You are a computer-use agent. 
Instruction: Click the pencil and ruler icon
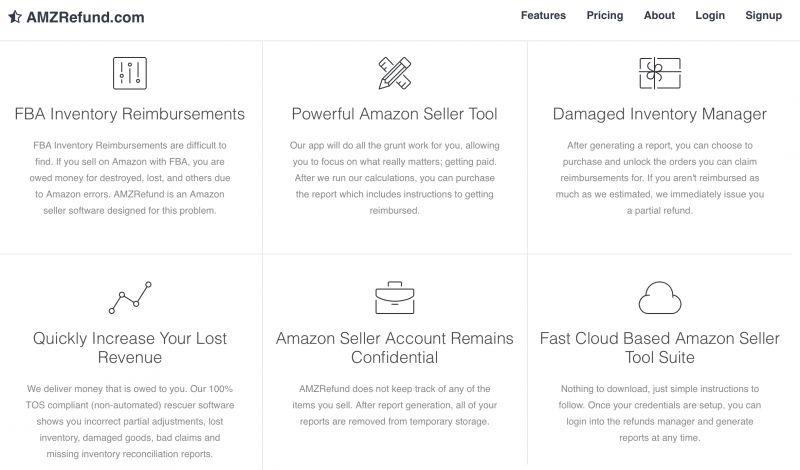pyautogui.click(x=394, y=73)
